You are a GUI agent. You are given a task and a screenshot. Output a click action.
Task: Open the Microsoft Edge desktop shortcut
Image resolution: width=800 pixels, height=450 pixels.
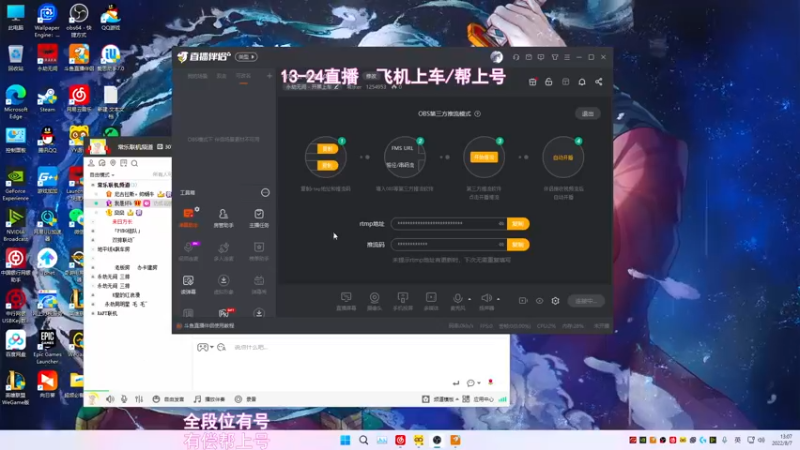click(16, 103)
